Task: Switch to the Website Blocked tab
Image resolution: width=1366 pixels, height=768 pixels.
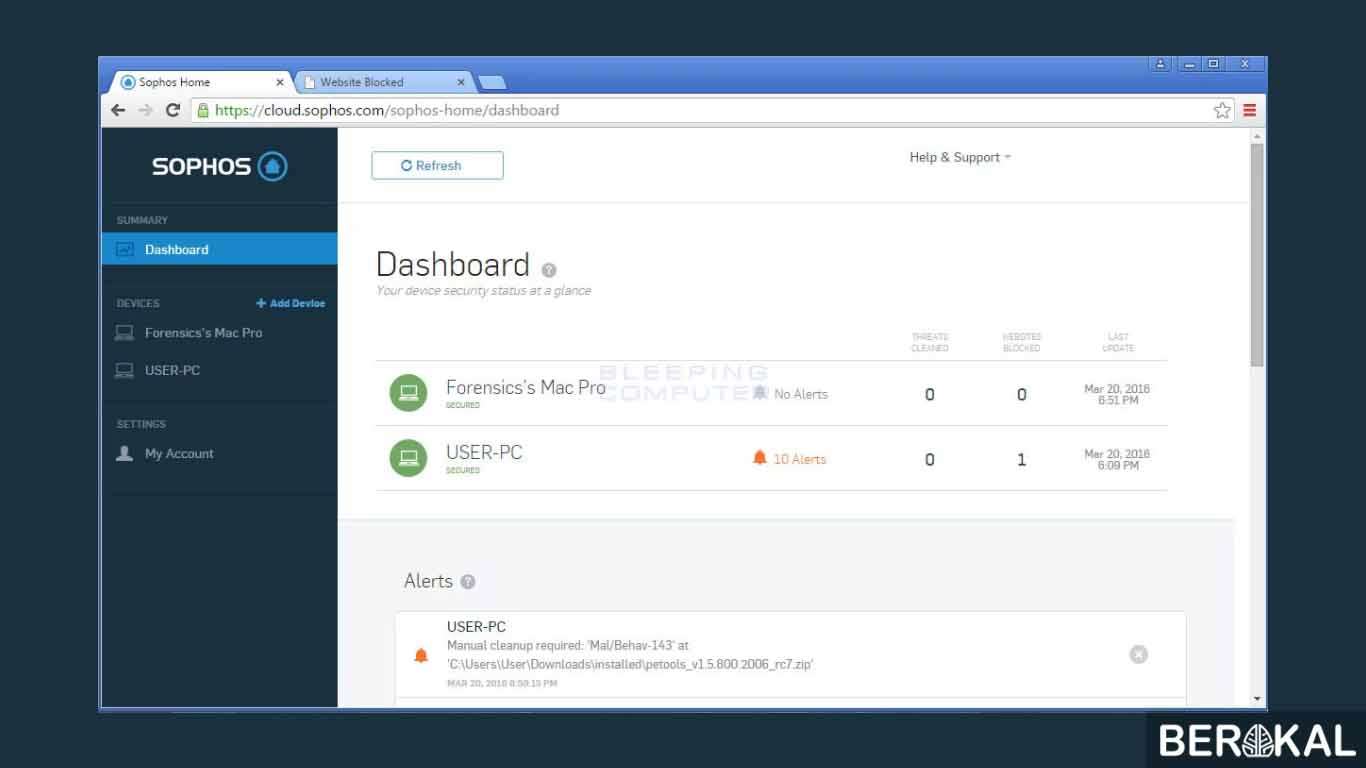Action: 383,82
